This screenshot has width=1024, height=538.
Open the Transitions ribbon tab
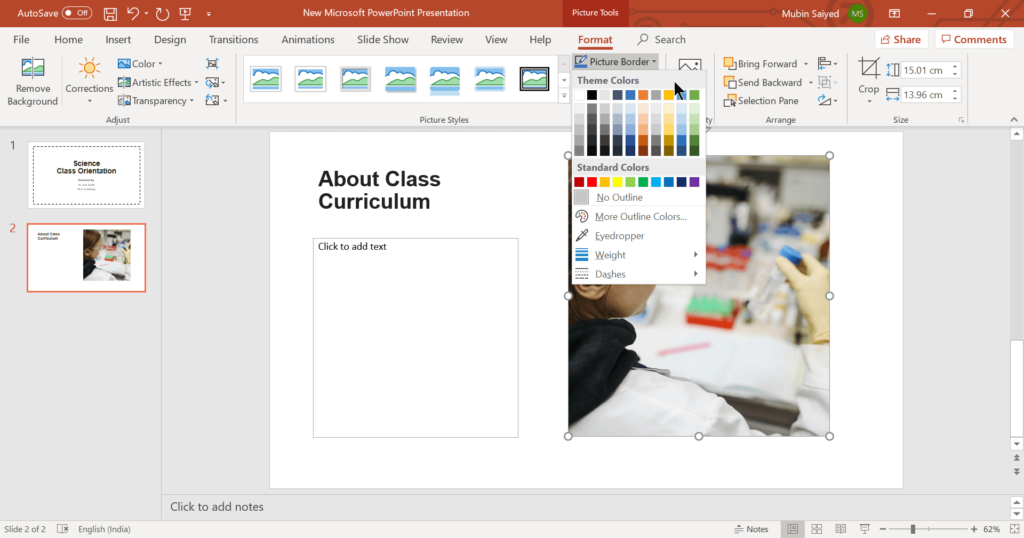click(x=233, y=40)
